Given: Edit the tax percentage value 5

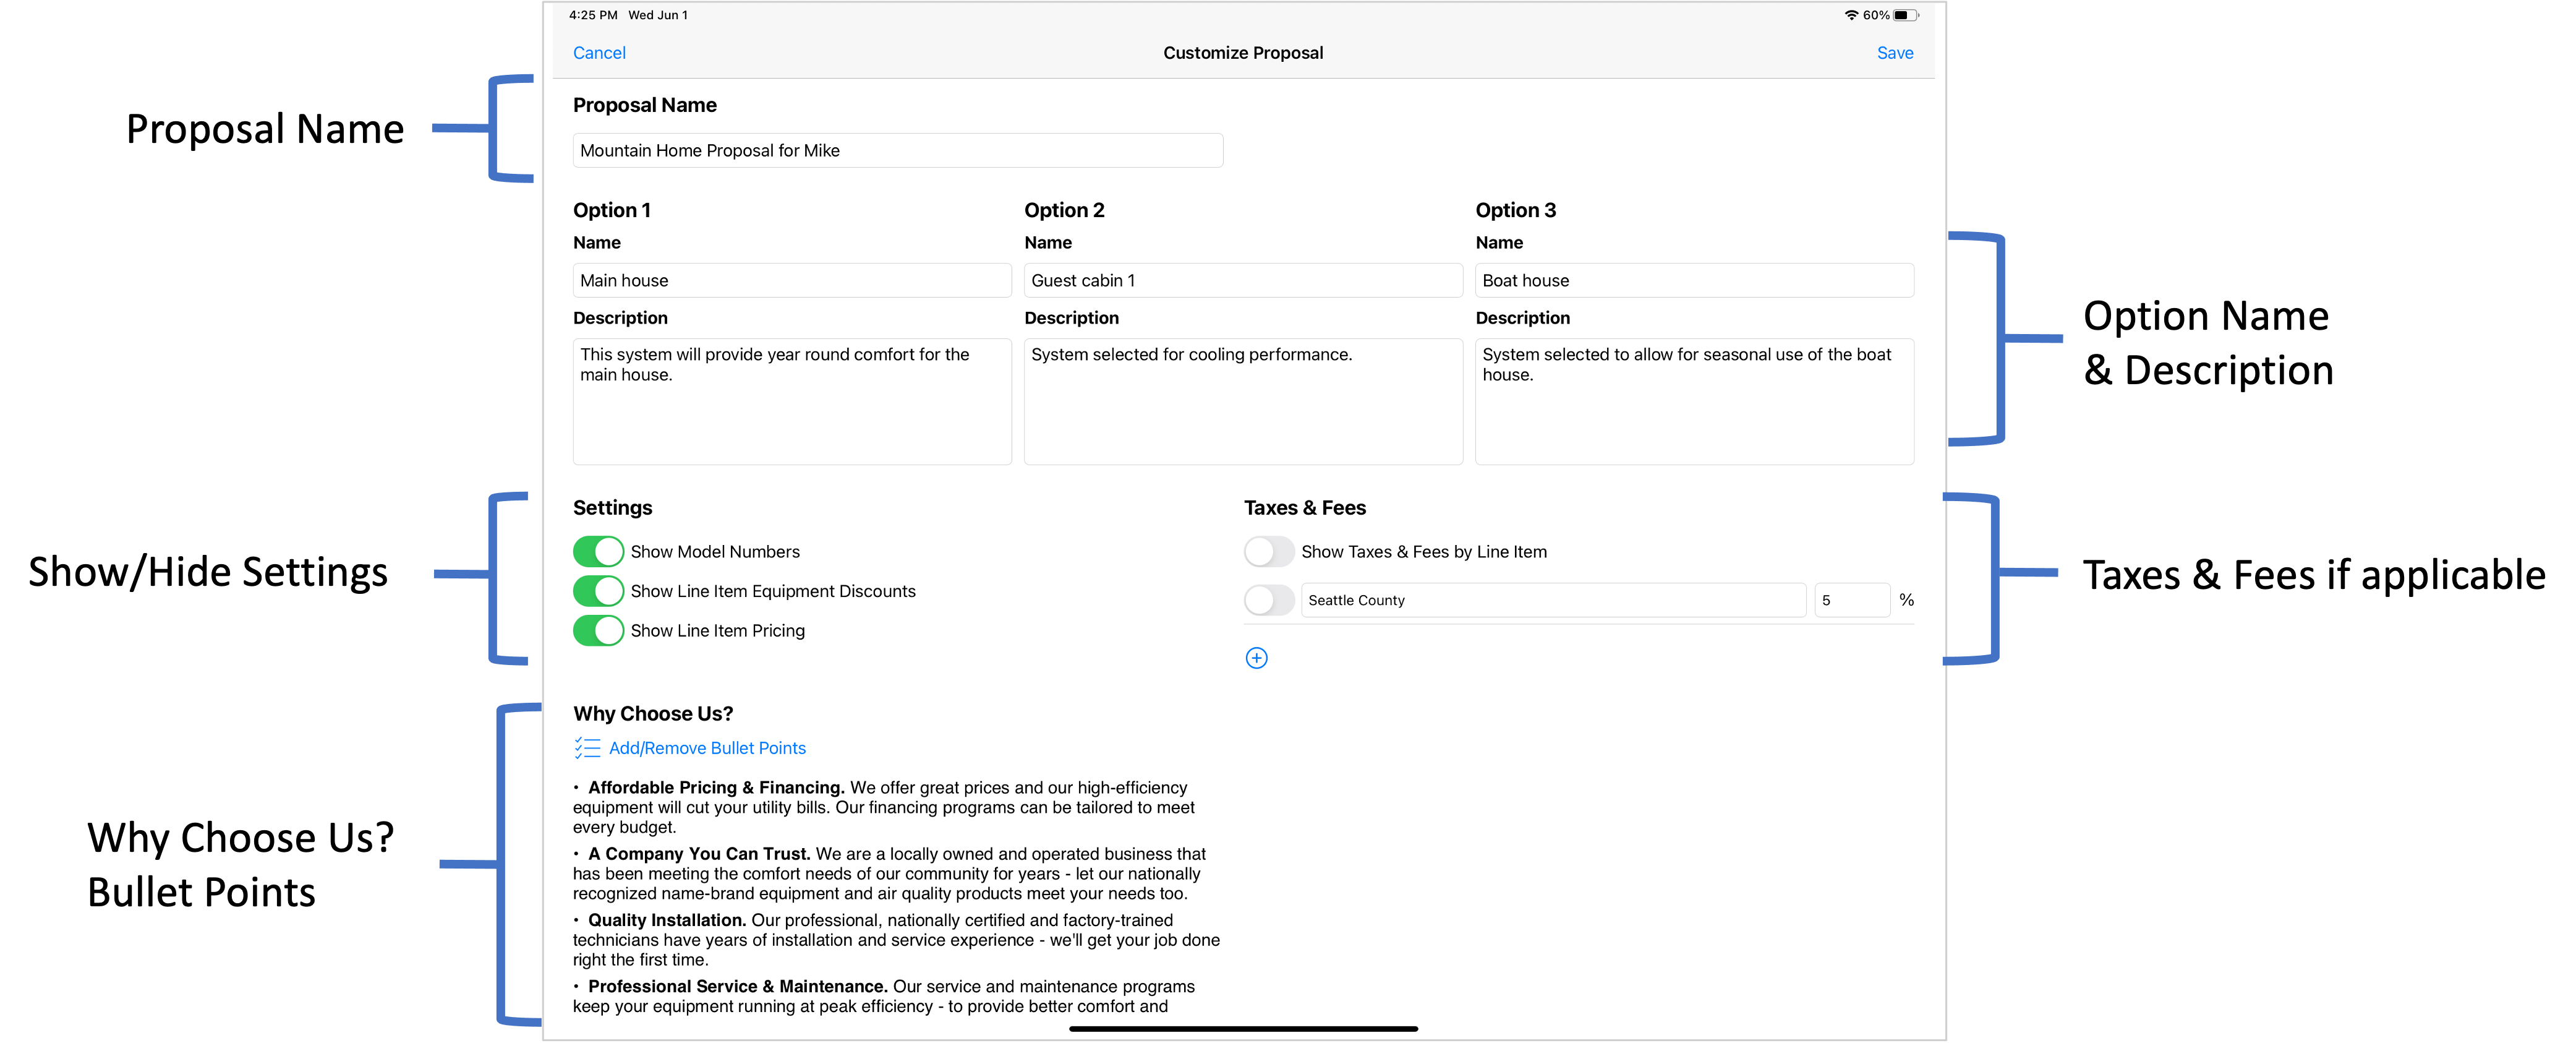Looking at the screenshot, I should [x=1852, y=600].
